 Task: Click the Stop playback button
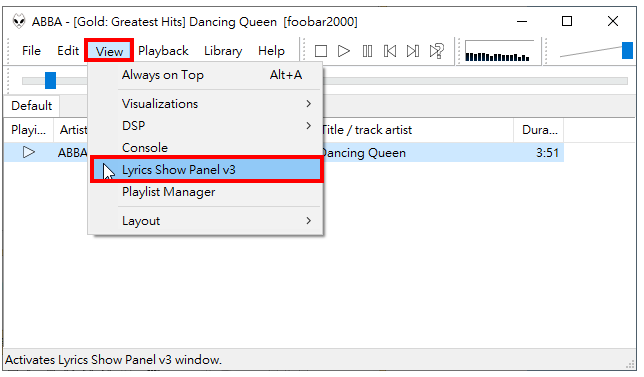[x=320, y=51]
